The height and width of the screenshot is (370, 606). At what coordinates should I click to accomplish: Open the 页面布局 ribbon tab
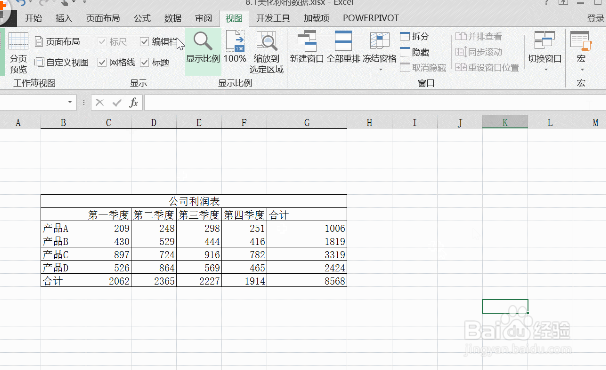(x=103, y=18)
